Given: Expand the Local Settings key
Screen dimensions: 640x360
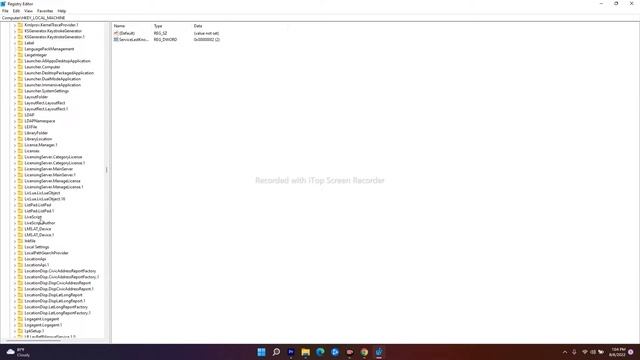Looking at the screenshot, I should pyautogui.click(x=15, y=247).
